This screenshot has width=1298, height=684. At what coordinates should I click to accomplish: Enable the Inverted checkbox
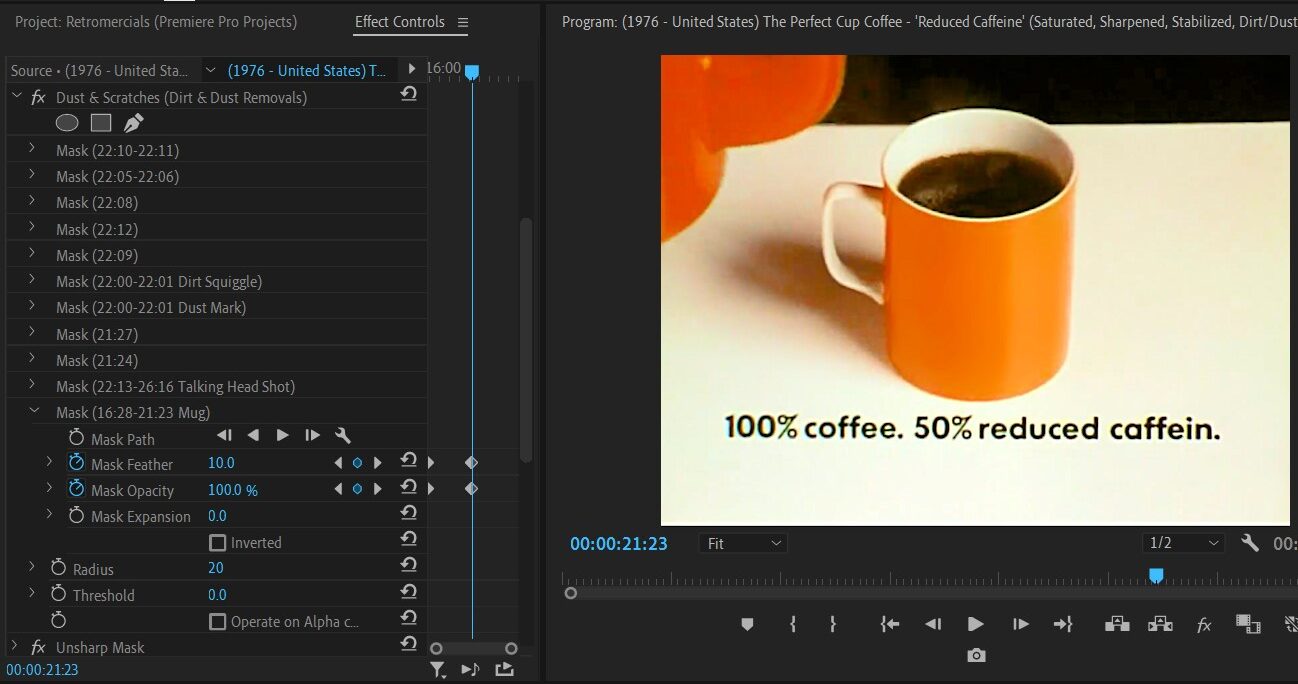[217, 543]
